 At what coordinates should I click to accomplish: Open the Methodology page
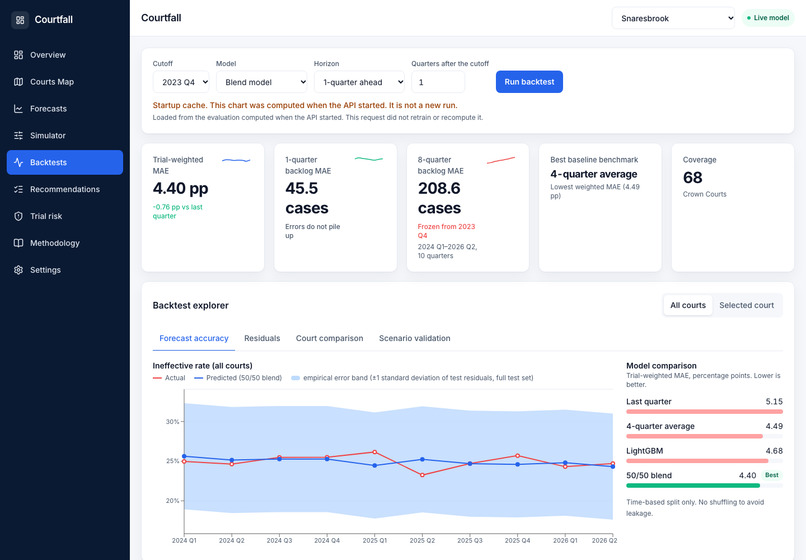(x=65, y=243)
